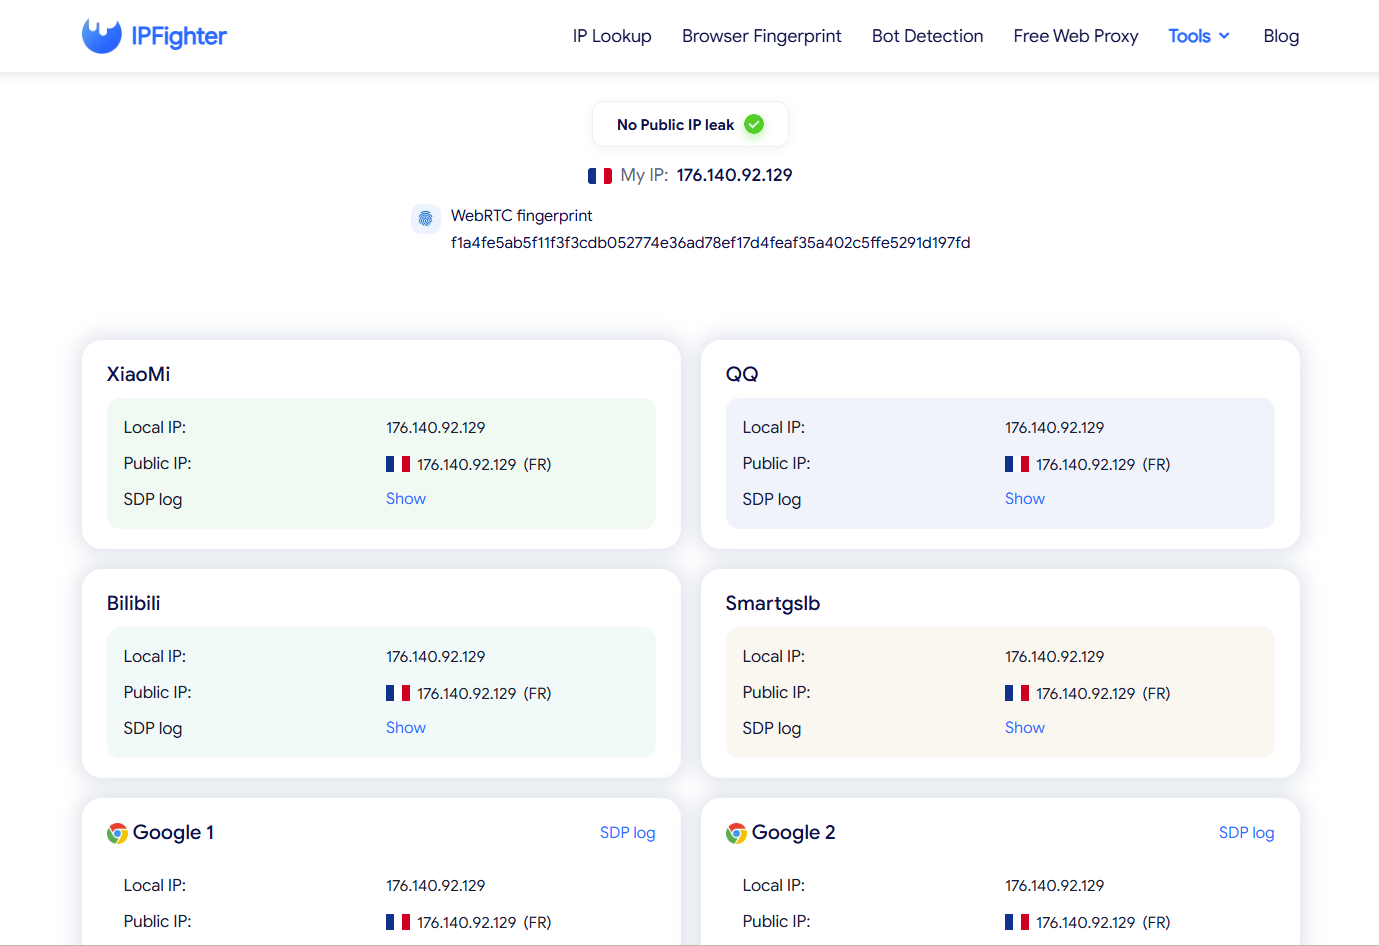Screen dimensions: 1379x946
Task: Click the IPFighter brand name text
Action: (179, 37)
